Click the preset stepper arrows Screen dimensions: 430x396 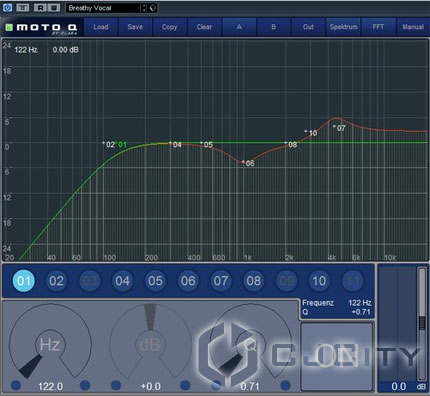pos(144,8)
